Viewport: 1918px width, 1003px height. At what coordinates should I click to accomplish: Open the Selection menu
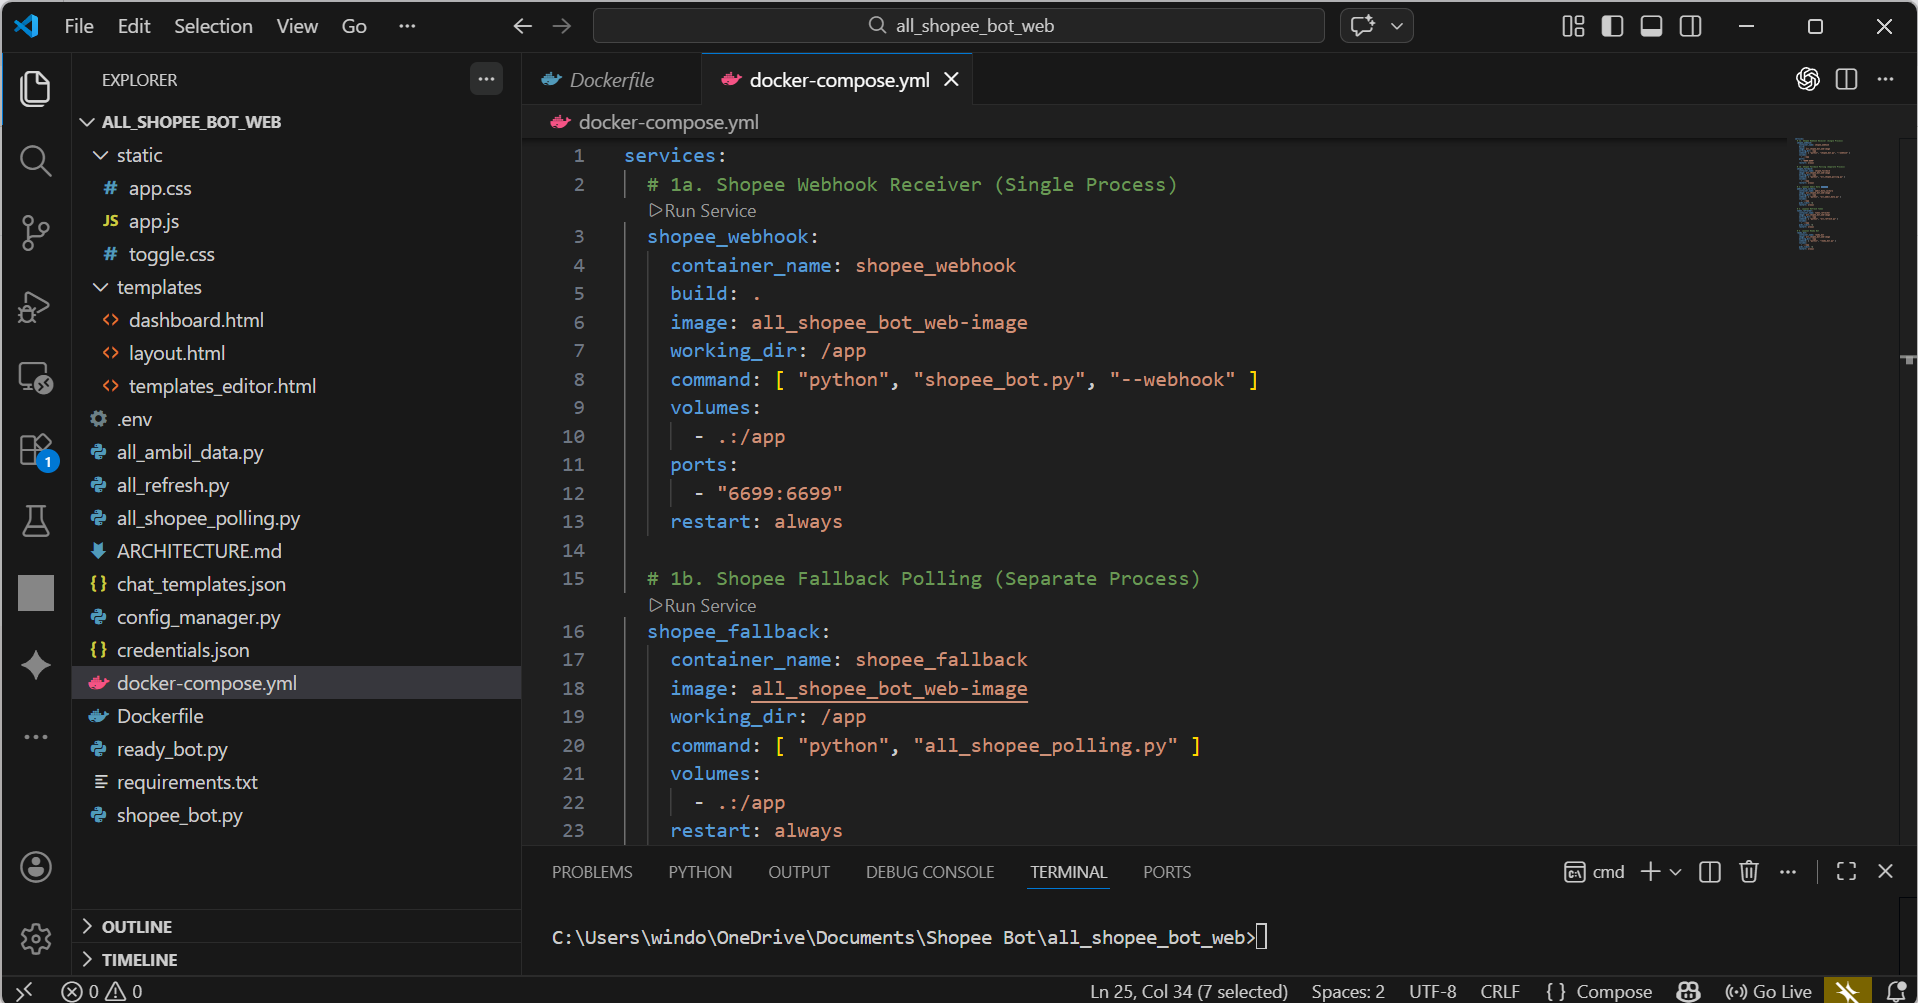pyautogui.click(x=213, y=26)
